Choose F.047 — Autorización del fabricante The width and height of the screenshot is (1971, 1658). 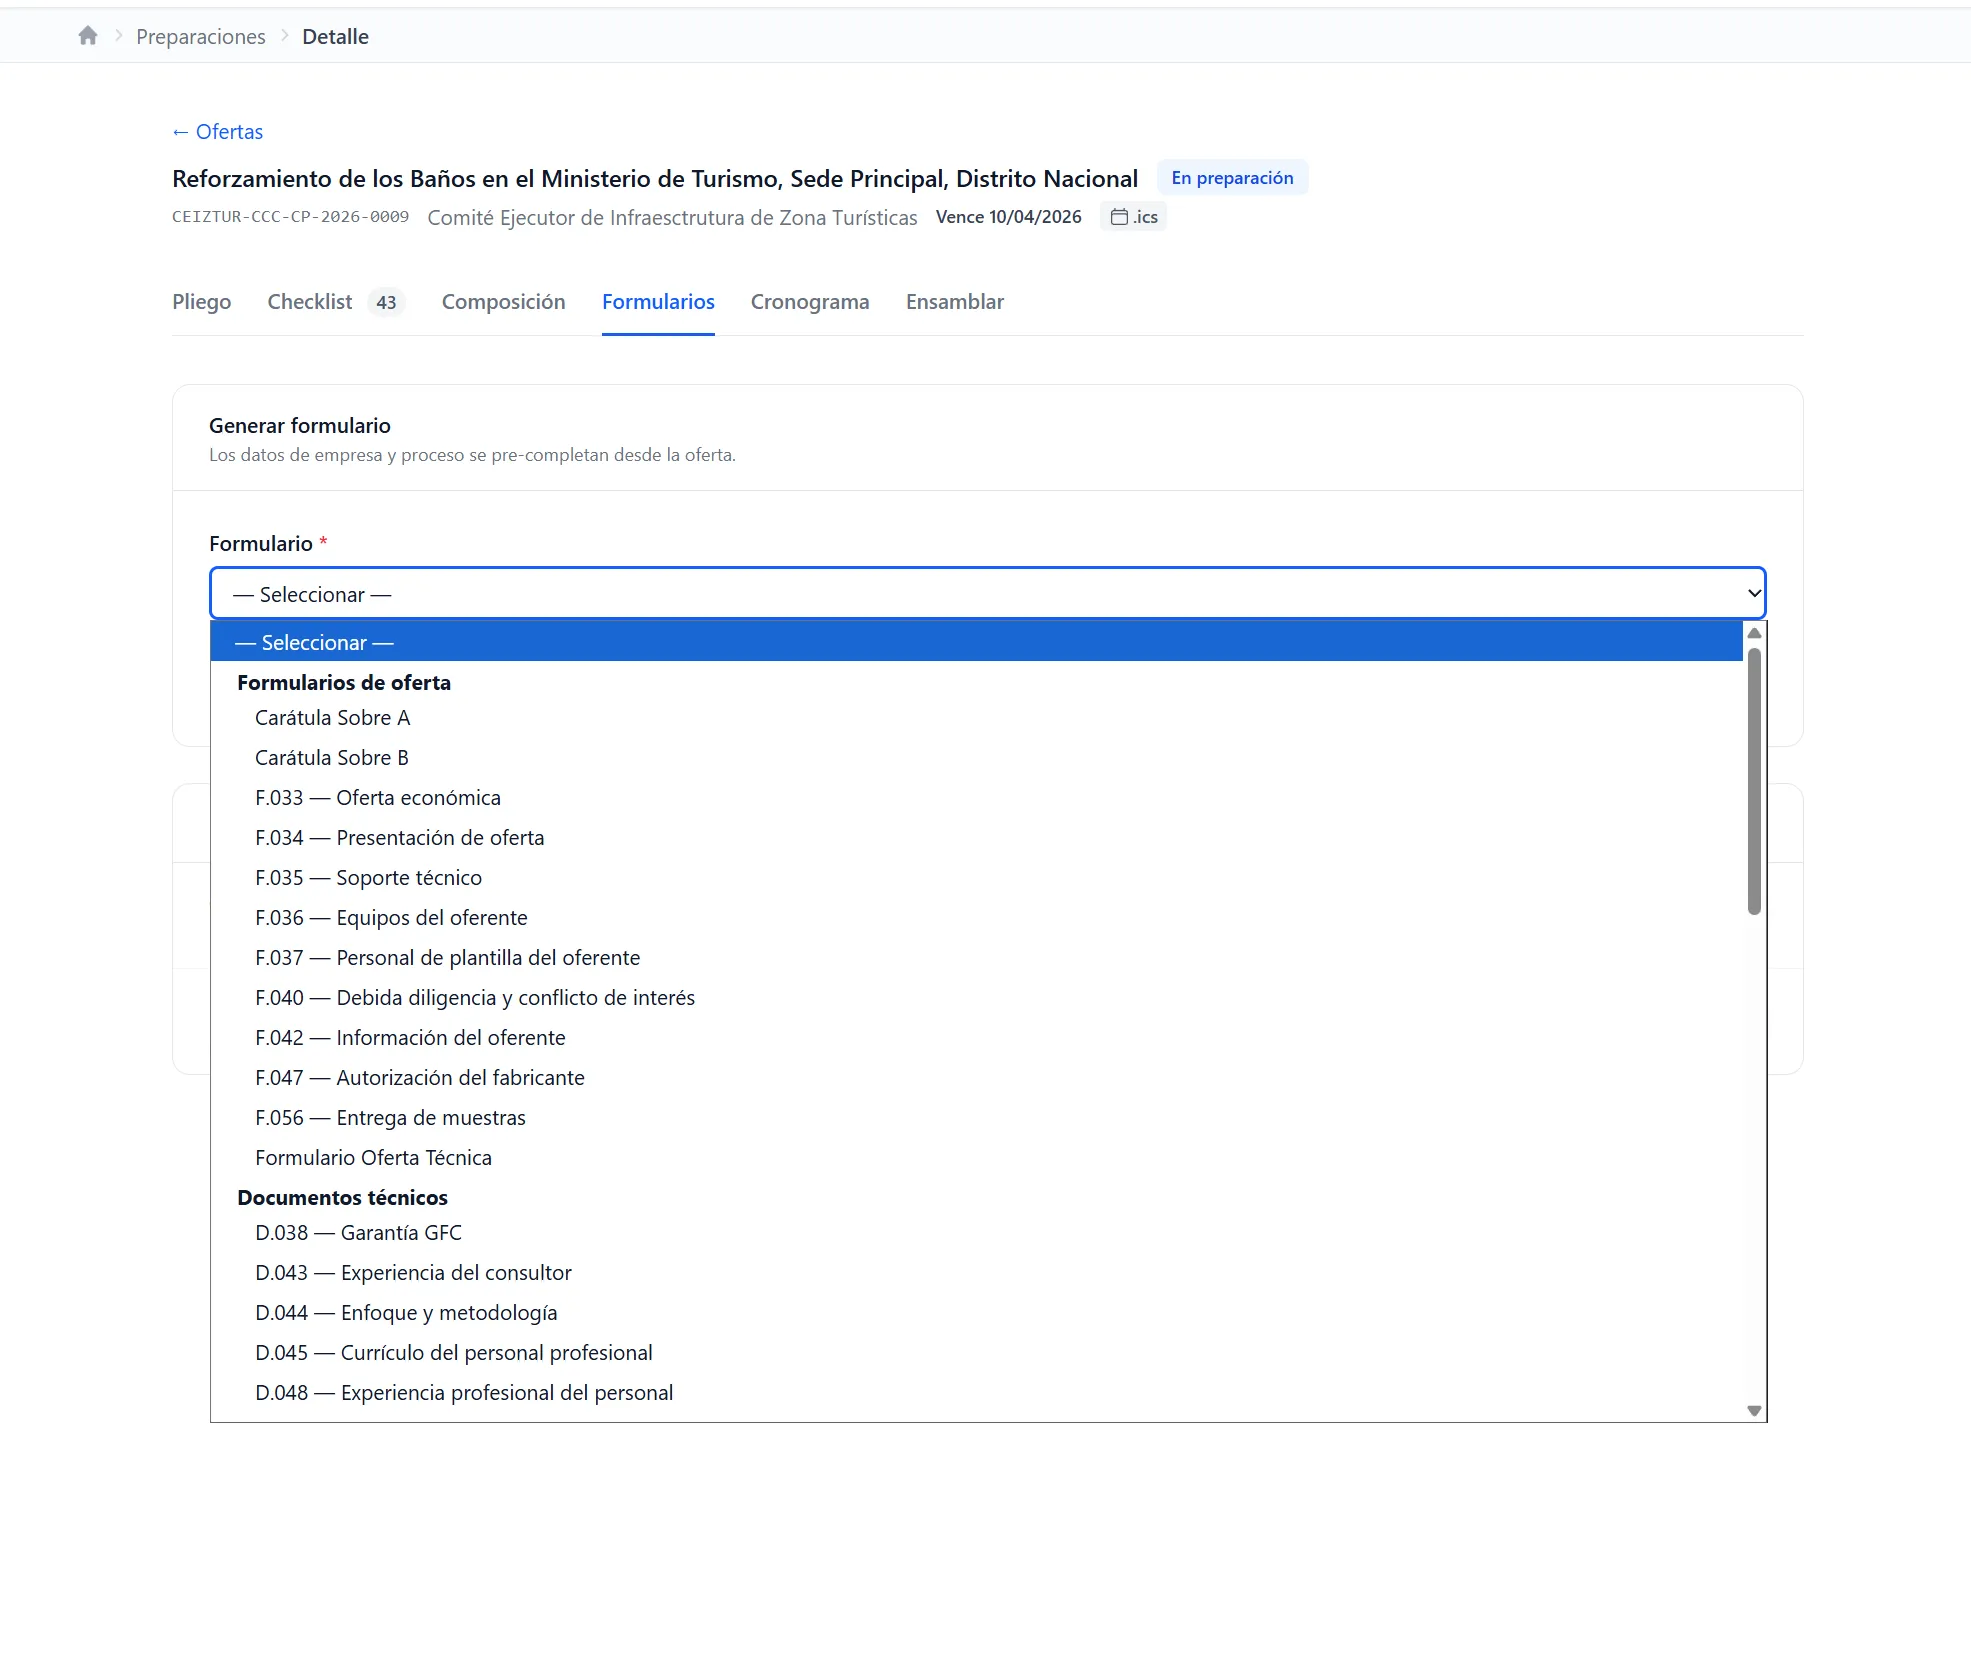click(x=976, y=1078)
